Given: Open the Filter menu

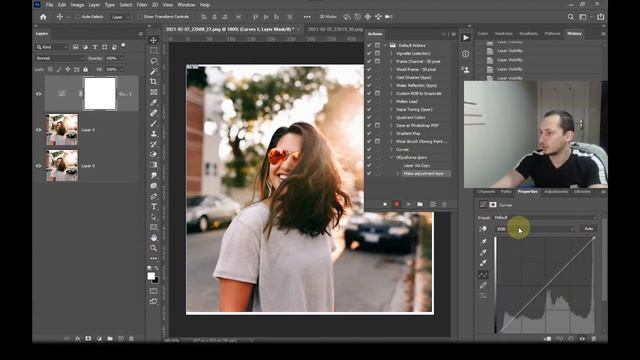Looking at the screenshot, I should coord(142,5).
